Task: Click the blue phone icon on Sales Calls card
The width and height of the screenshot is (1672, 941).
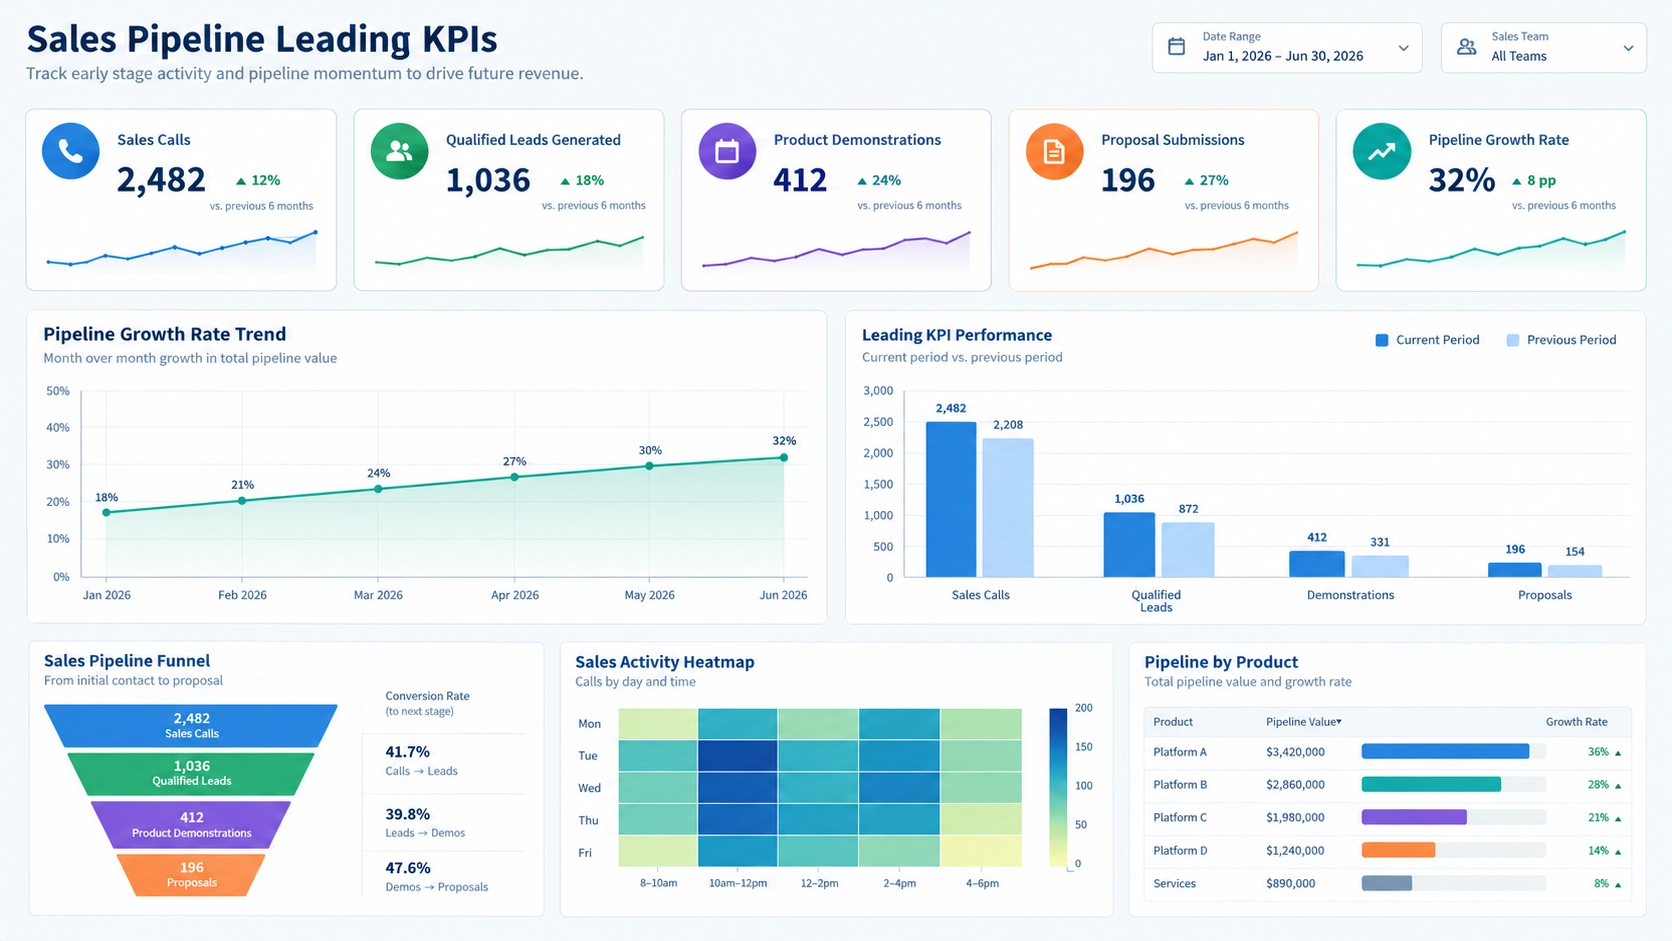Action: click(70, 151)
